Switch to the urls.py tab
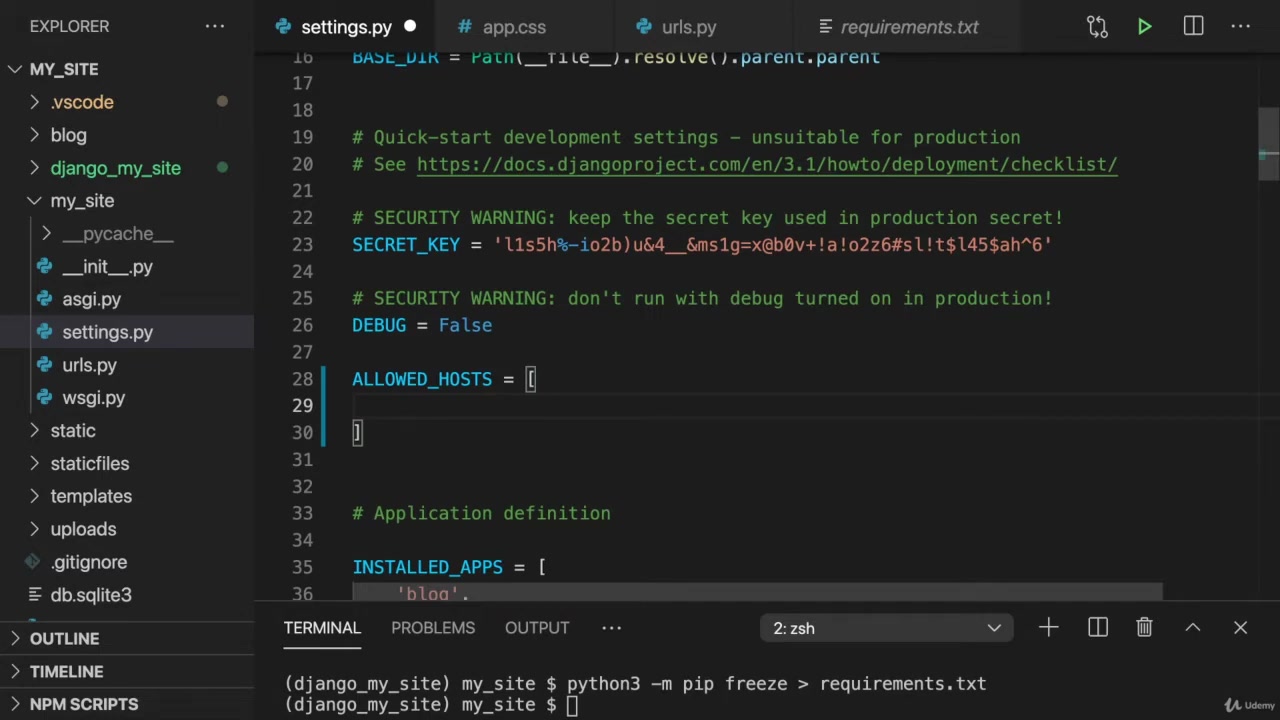This screenshot has width=1280, height=720. 688,27
